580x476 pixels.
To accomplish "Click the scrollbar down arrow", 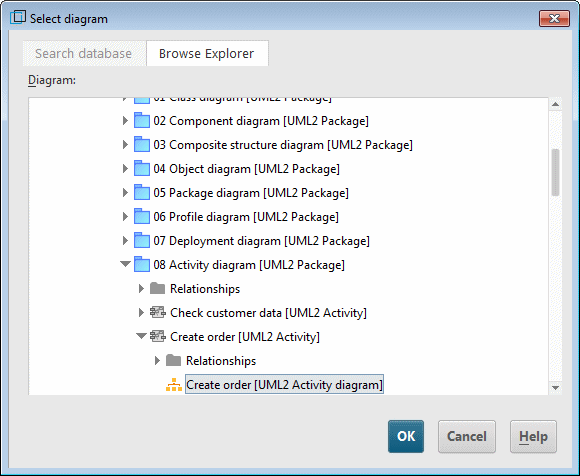I will click(555, 388).
